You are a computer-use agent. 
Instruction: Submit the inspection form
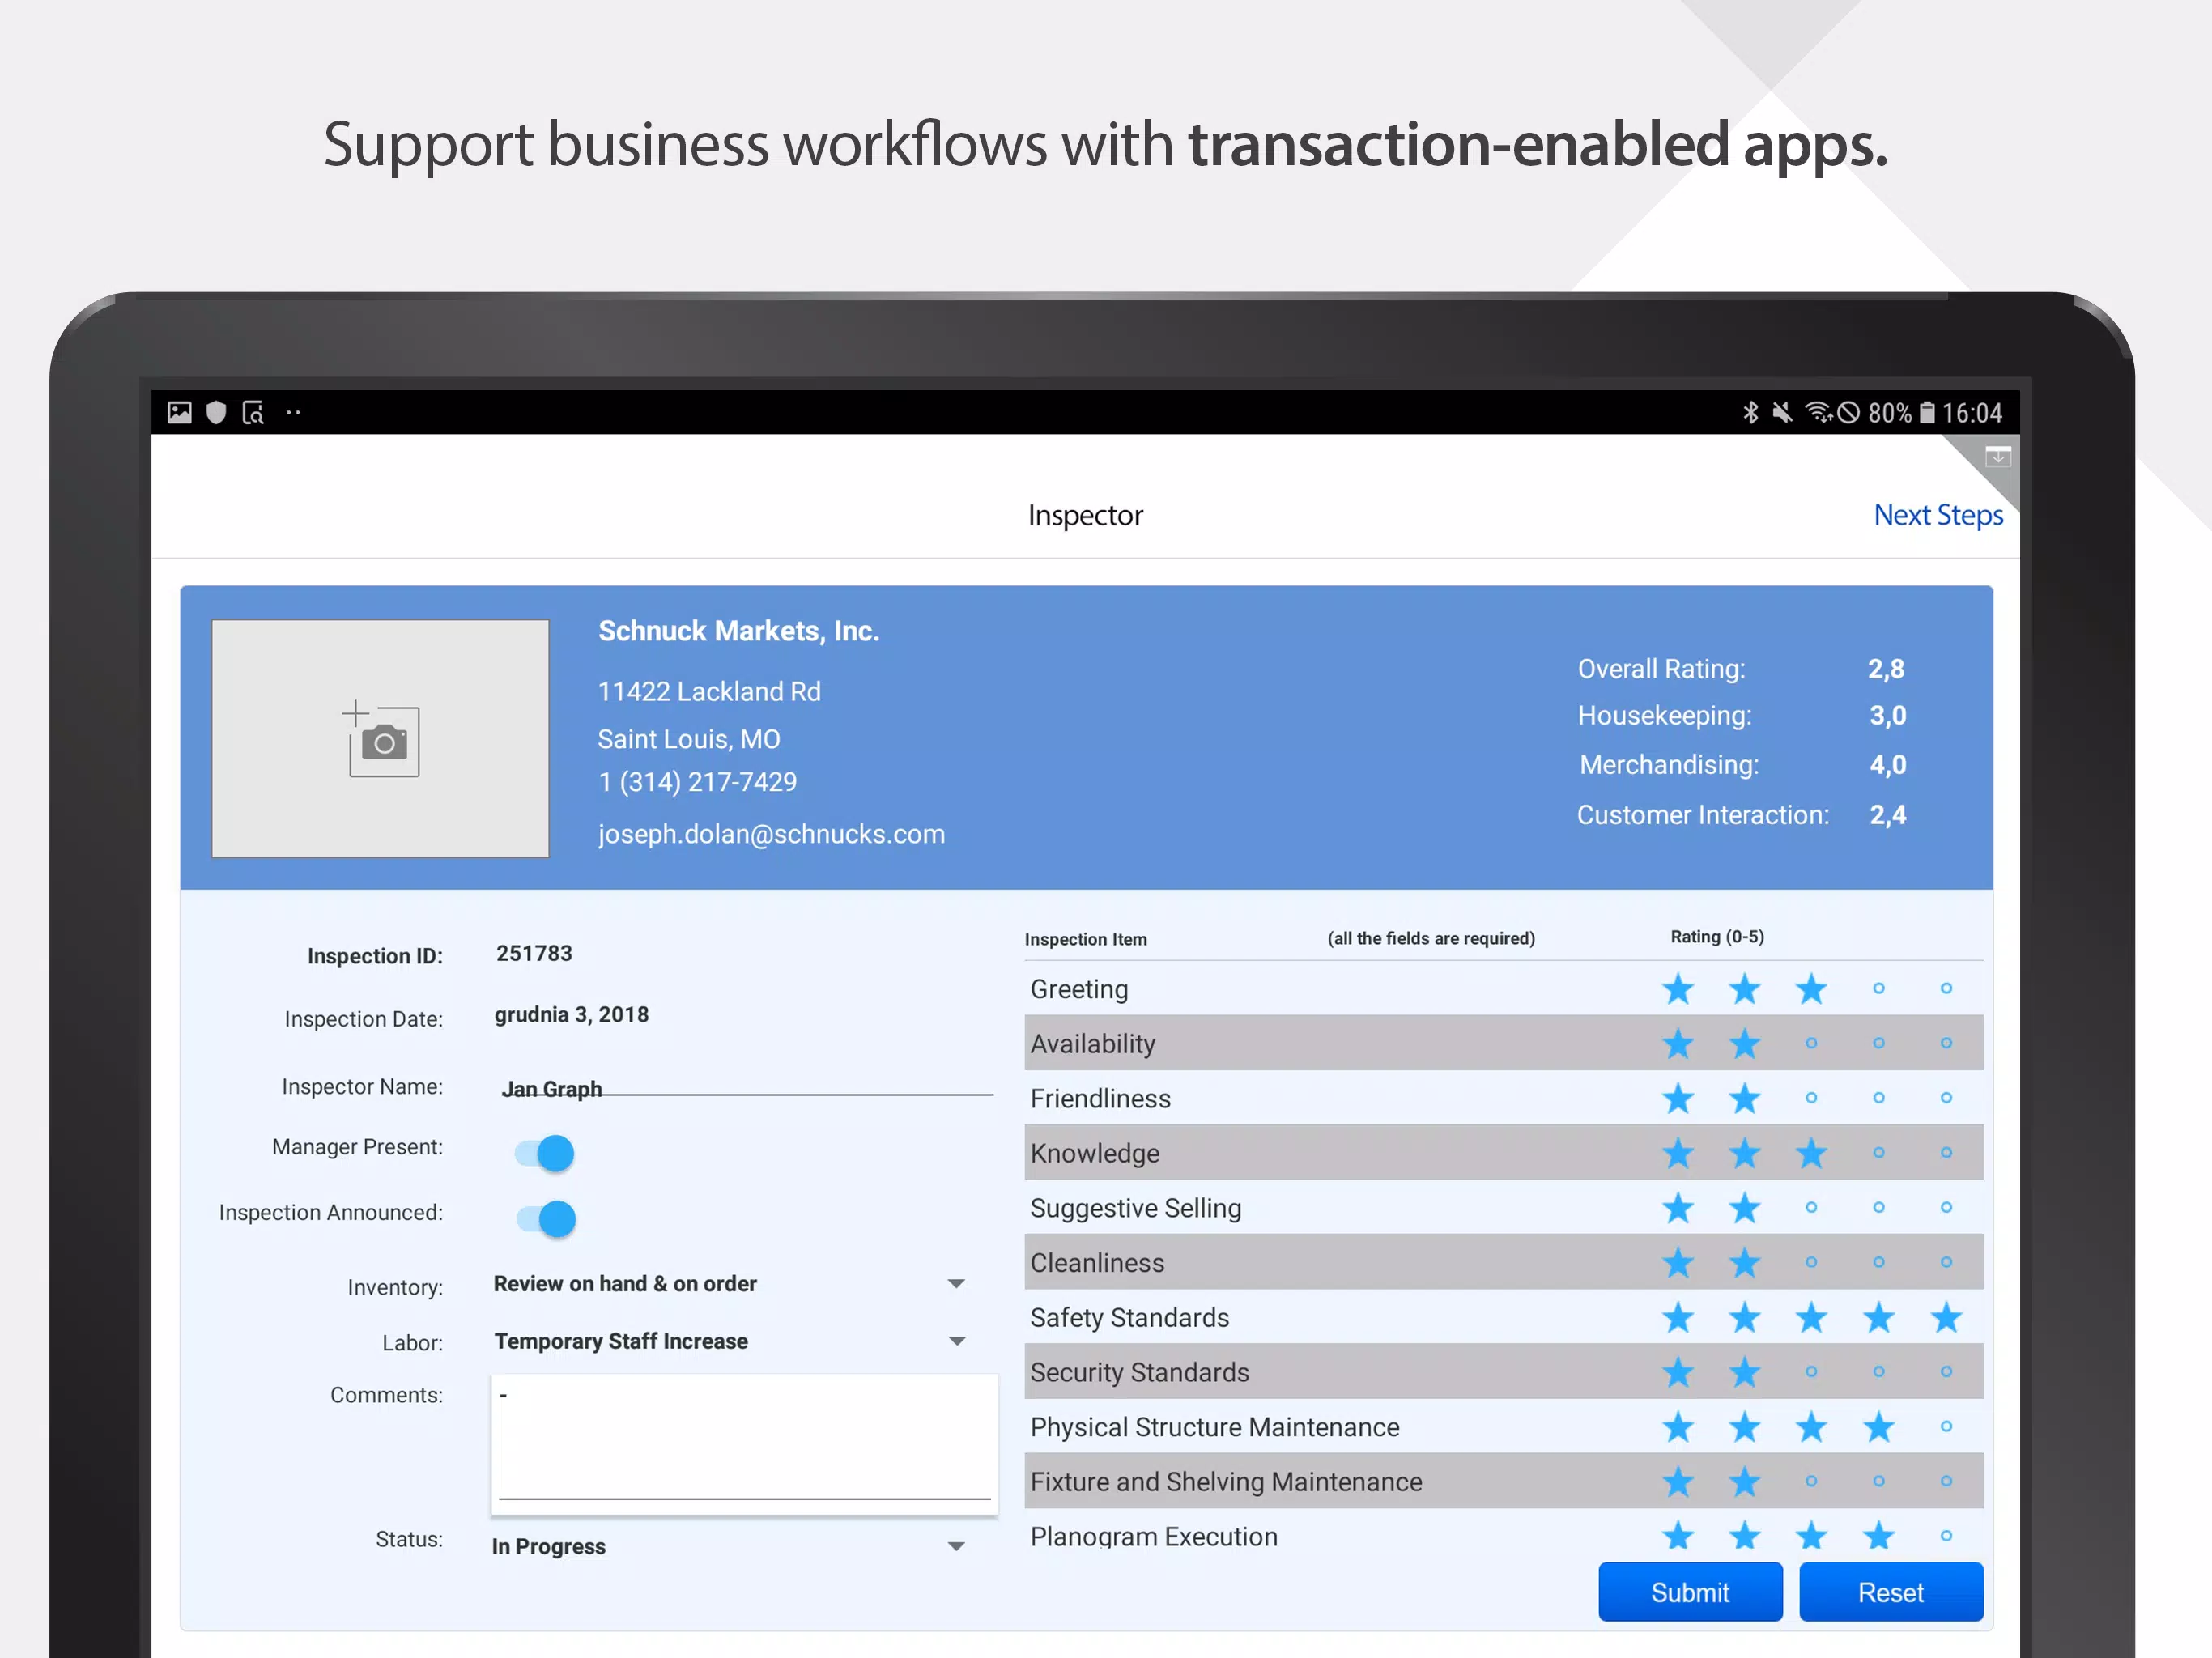point(1690,1592)
